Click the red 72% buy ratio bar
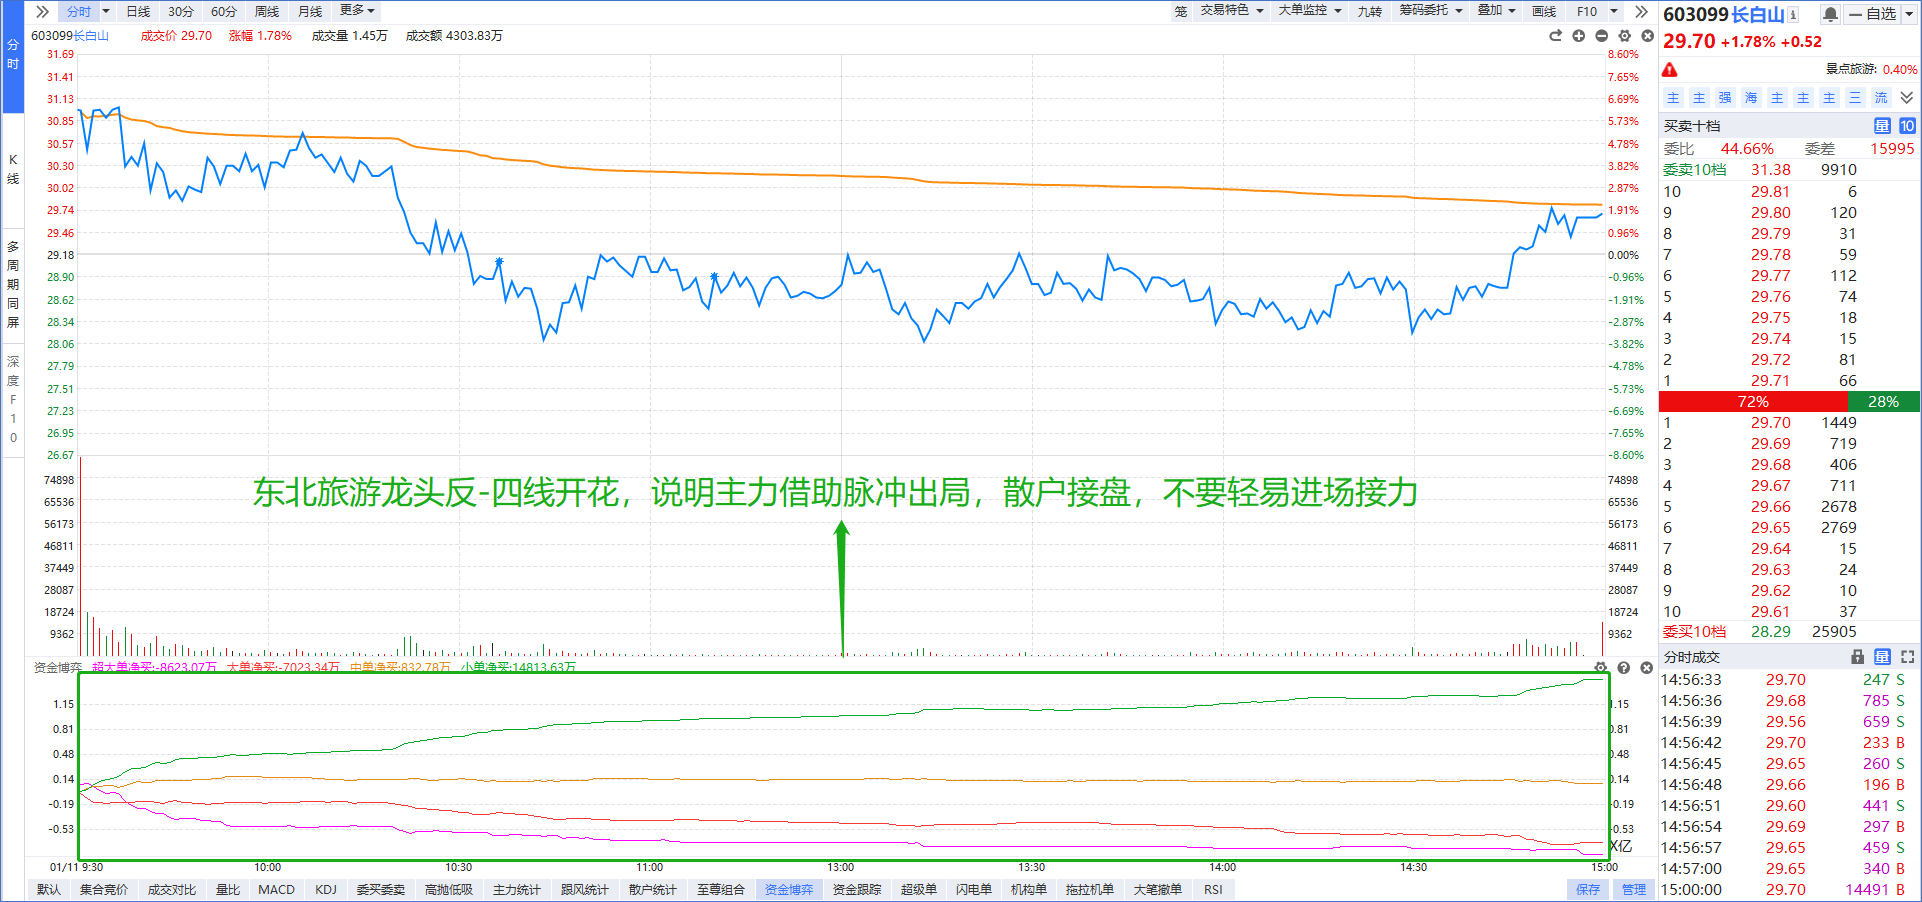Image resolution: width=1922 pixels, height=902 pixels. 1753,402
